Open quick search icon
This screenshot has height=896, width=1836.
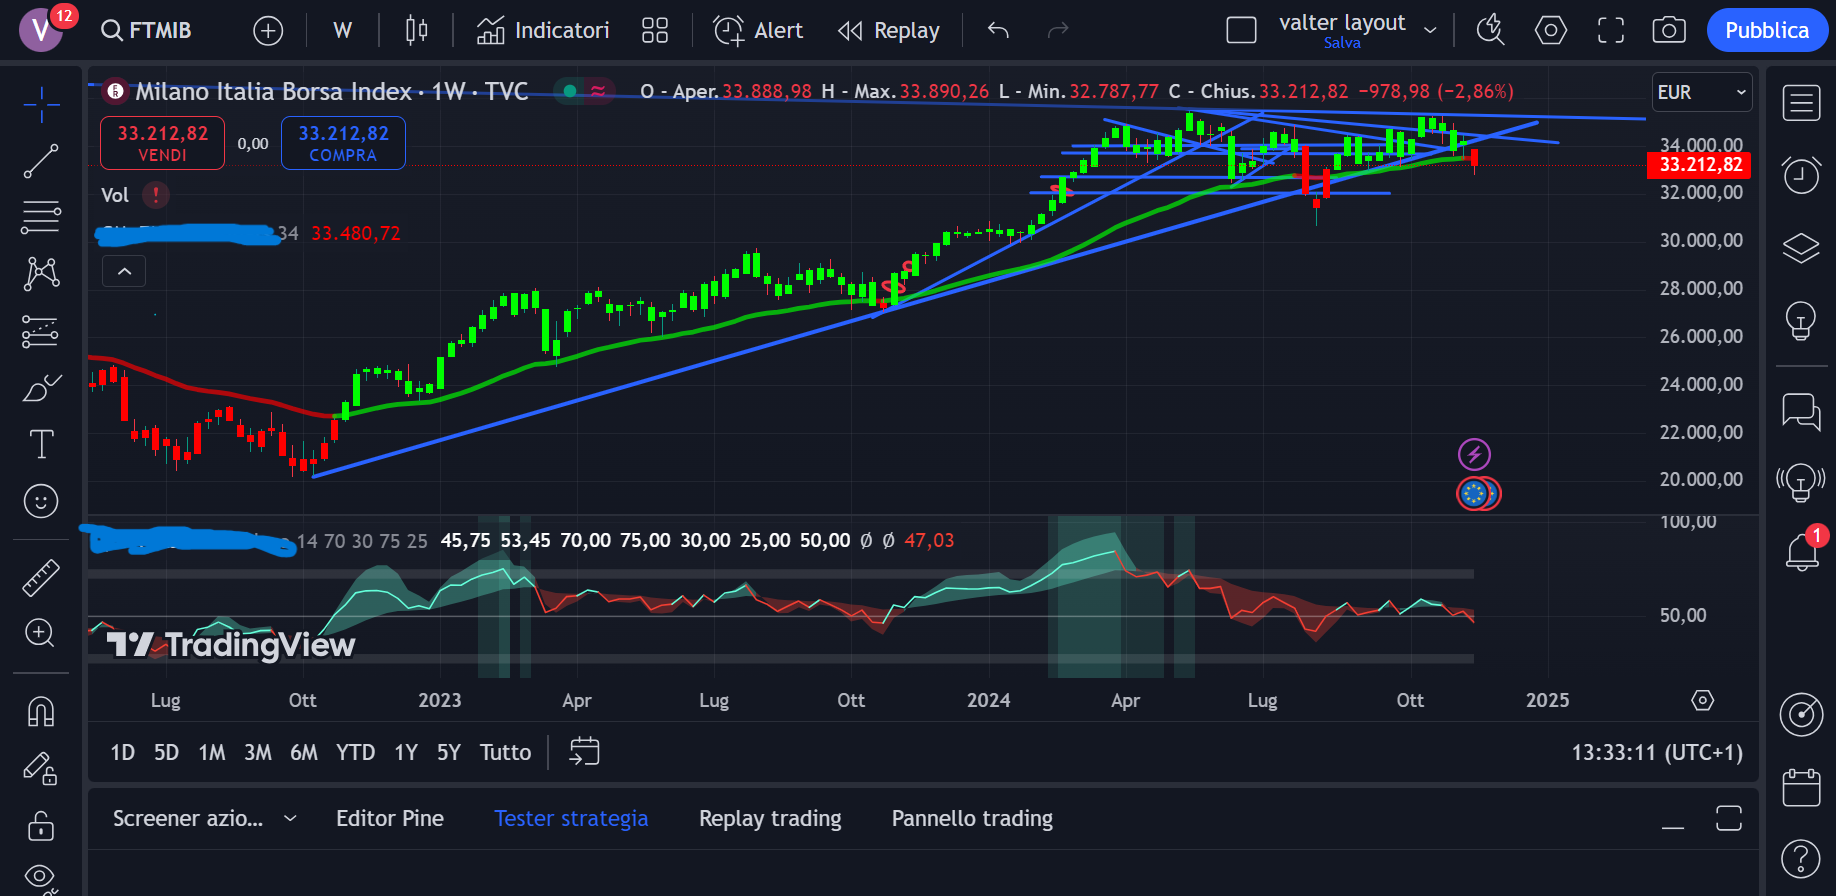(1491, 31)
